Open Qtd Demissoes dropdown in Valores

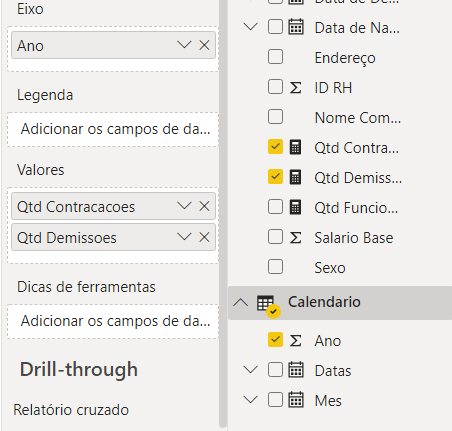184,237
